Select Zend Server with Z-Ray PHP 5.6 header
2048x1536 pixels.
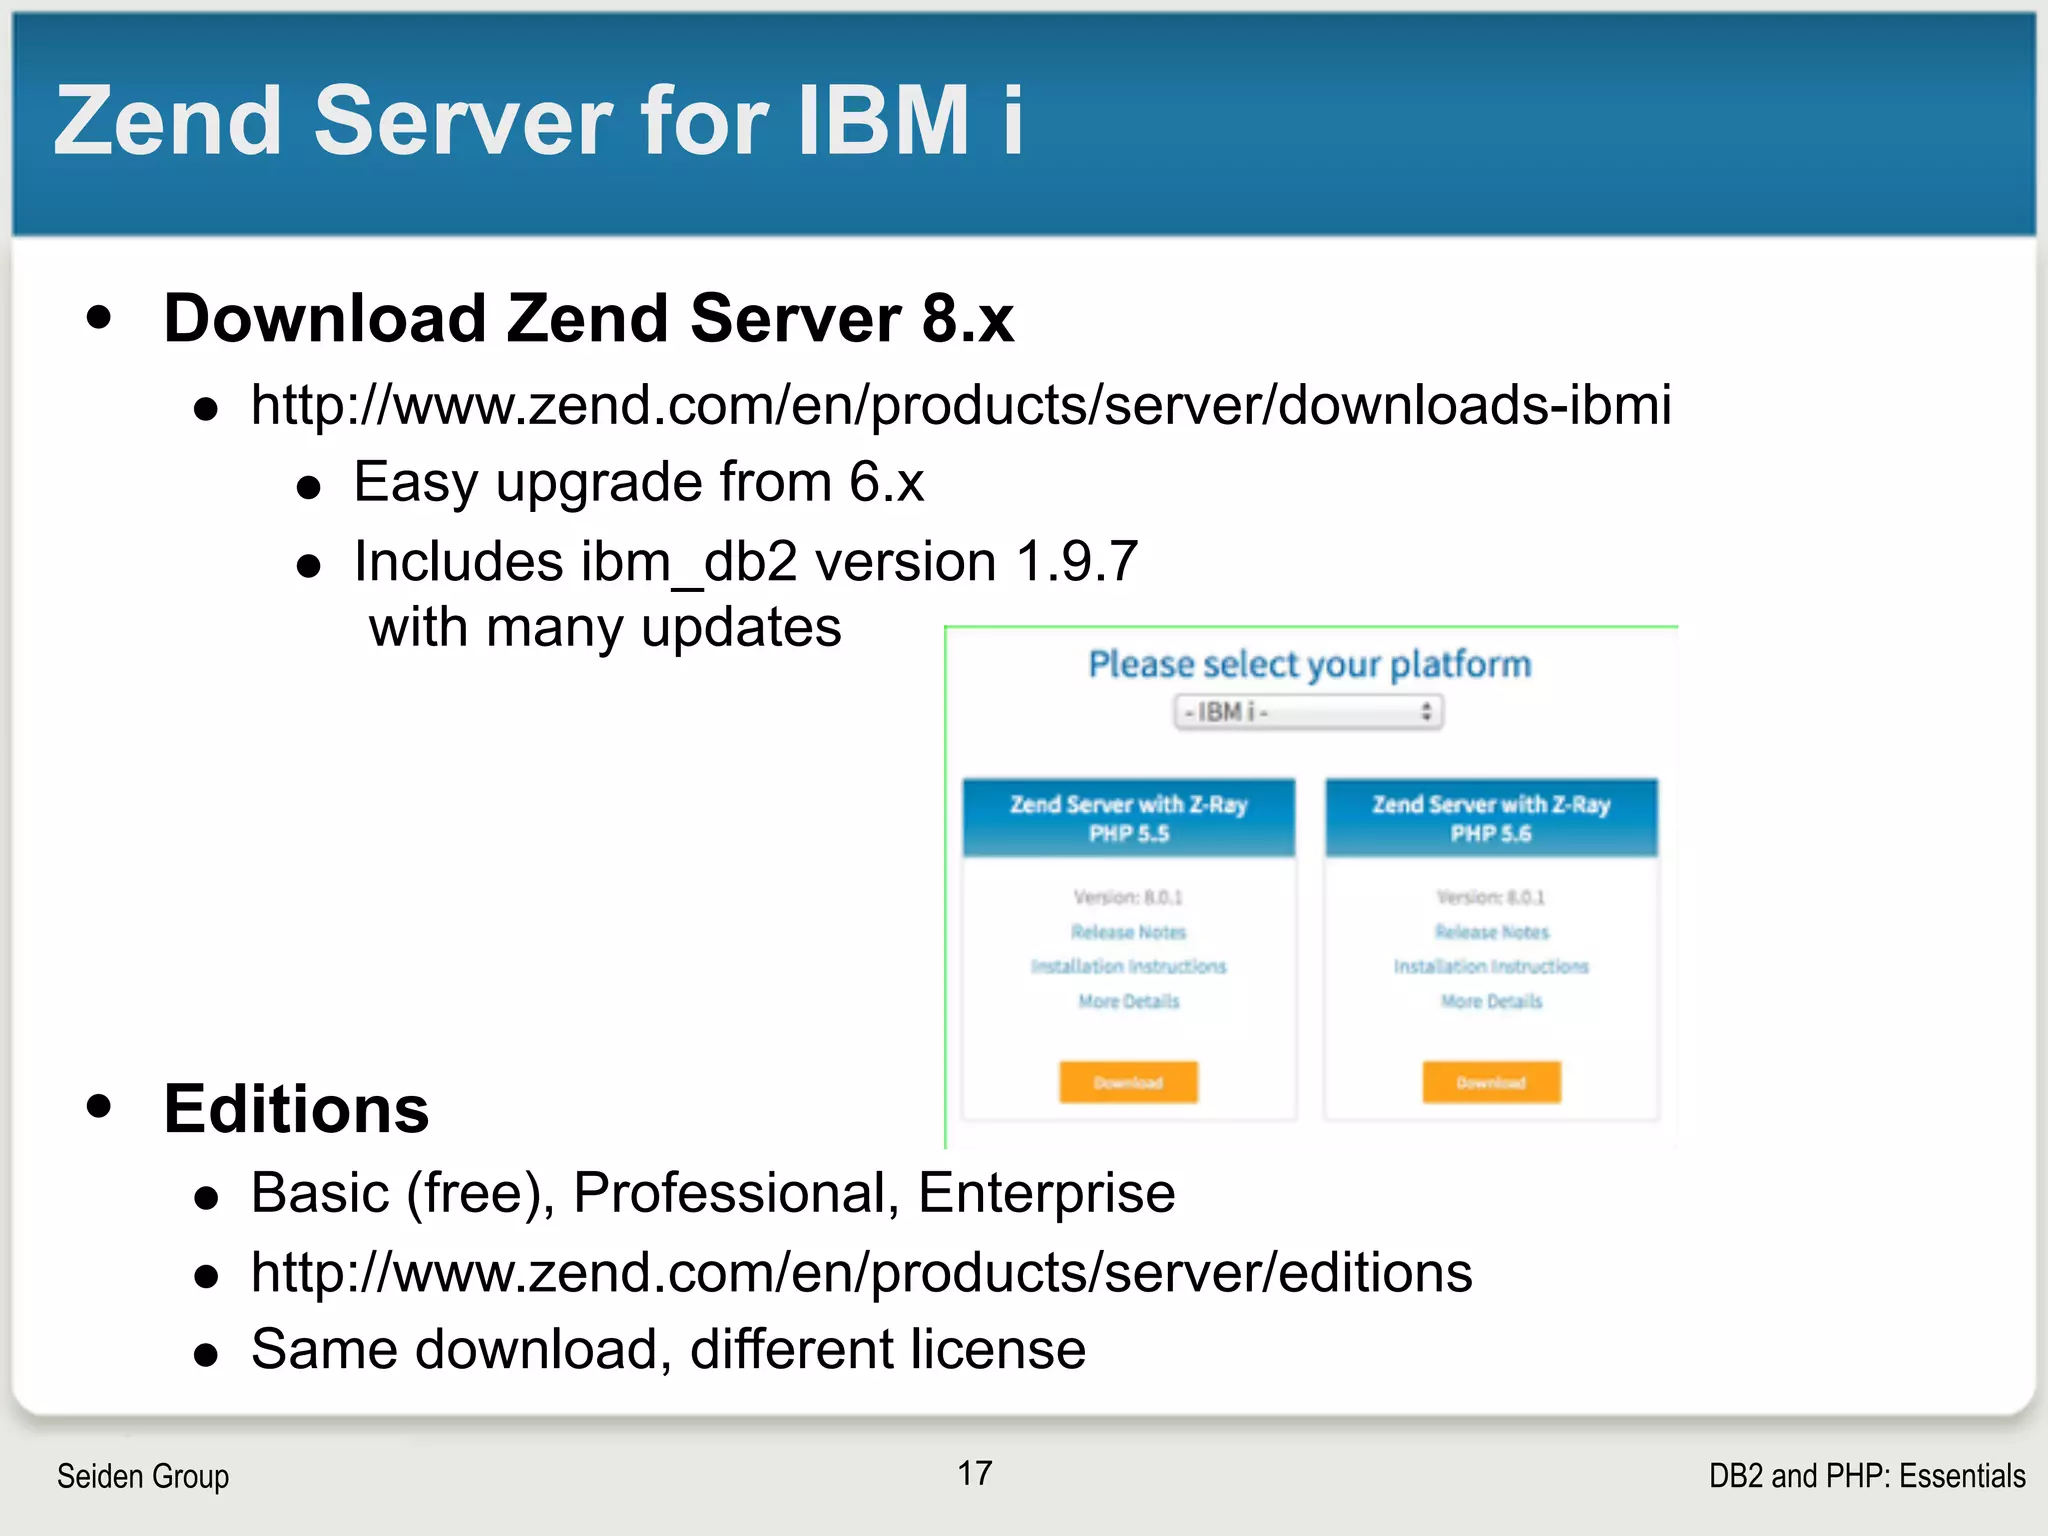(1491, 818)
